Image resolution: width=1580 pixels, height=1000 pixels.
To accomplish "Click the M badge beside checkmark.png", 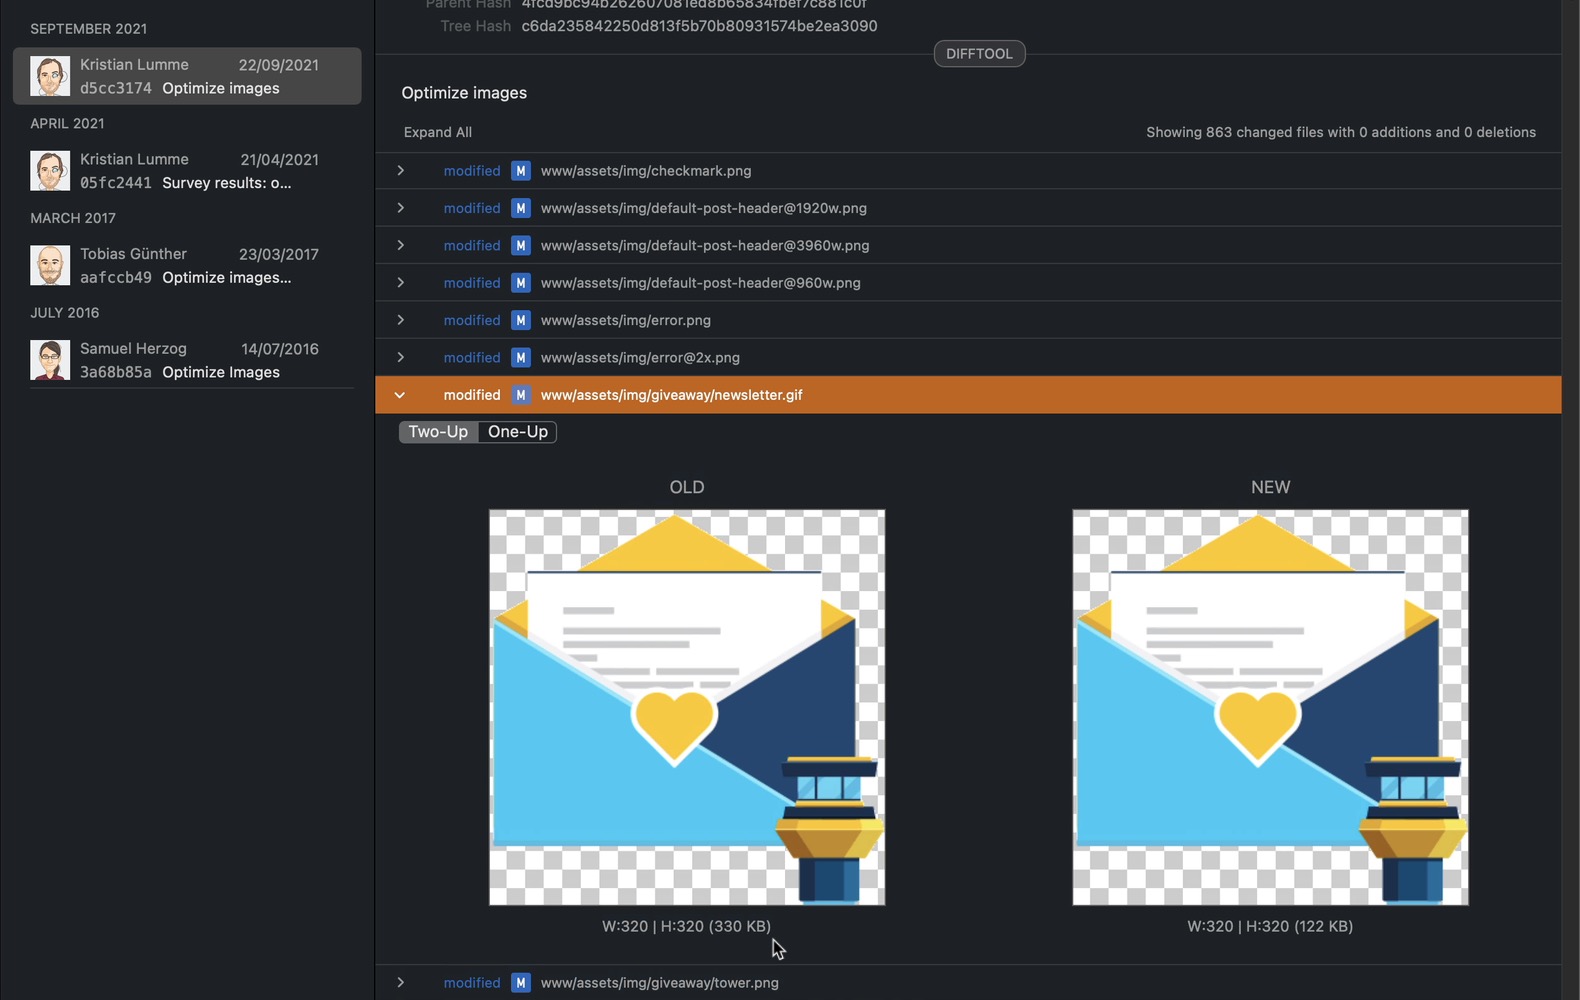I will tap(520, 171).
